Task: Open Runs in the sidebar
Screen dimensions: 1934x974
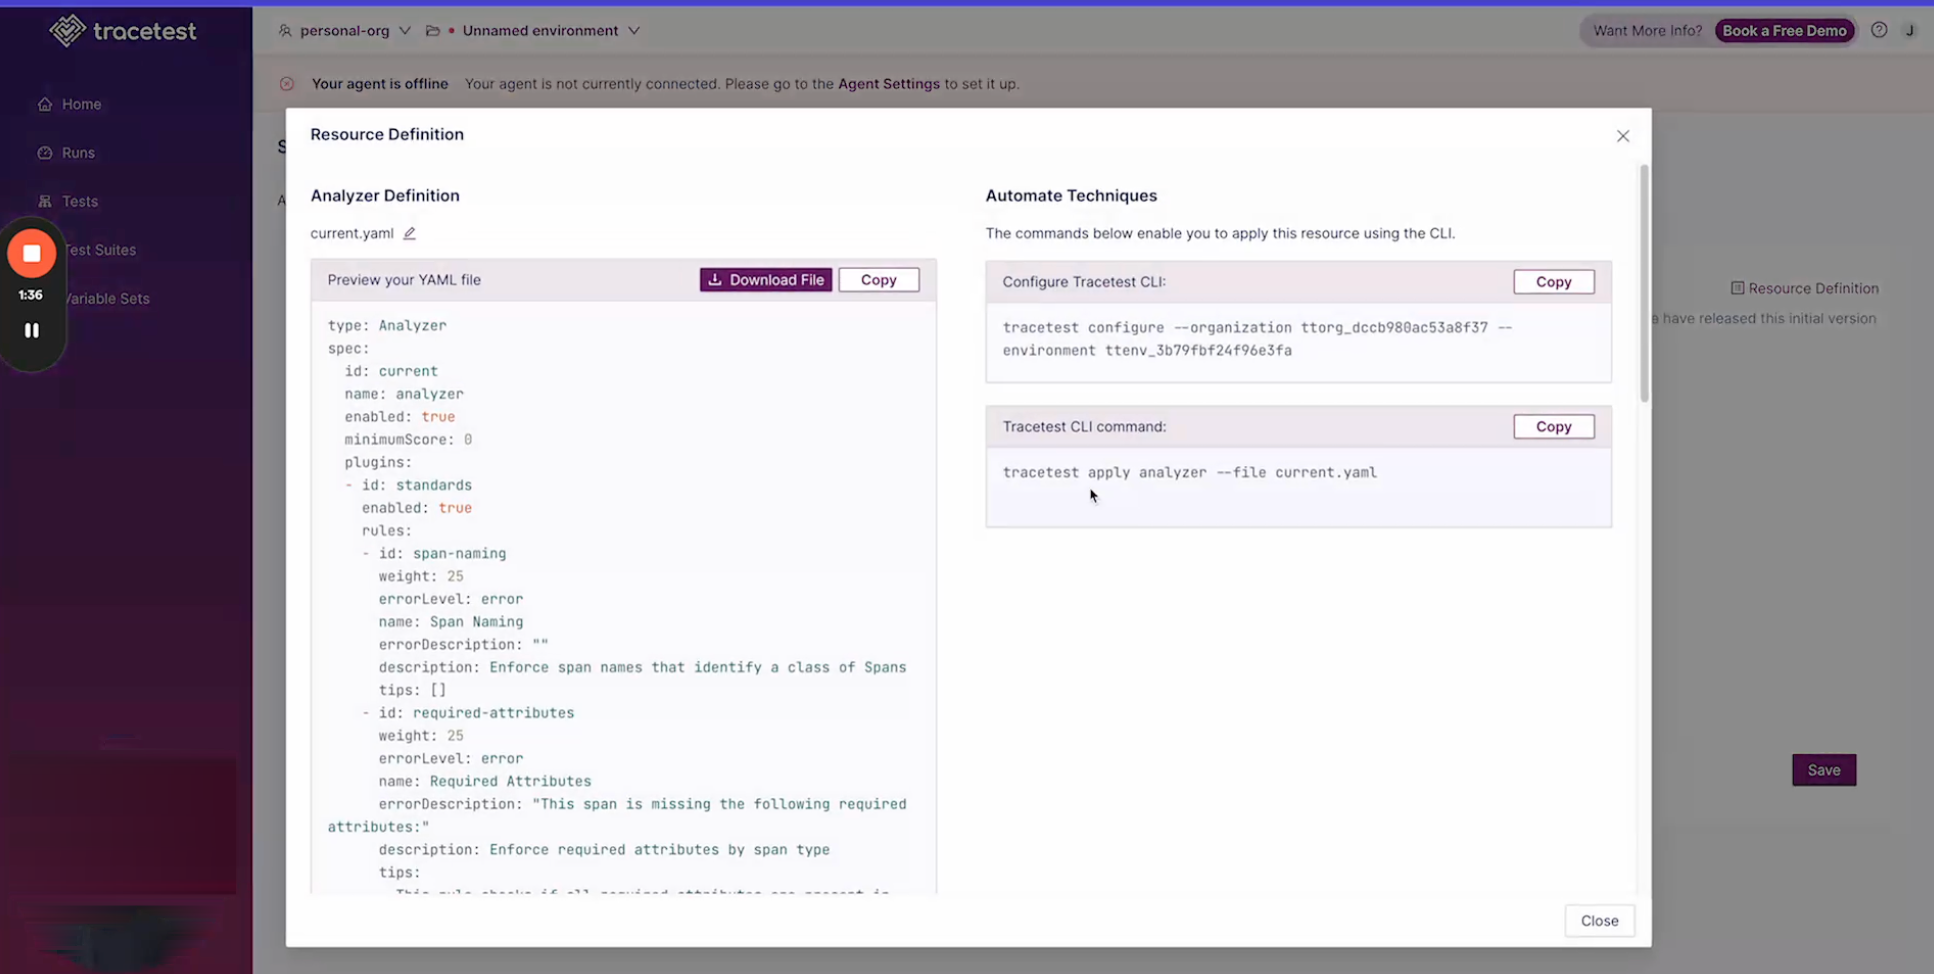Action: [78, 153]
